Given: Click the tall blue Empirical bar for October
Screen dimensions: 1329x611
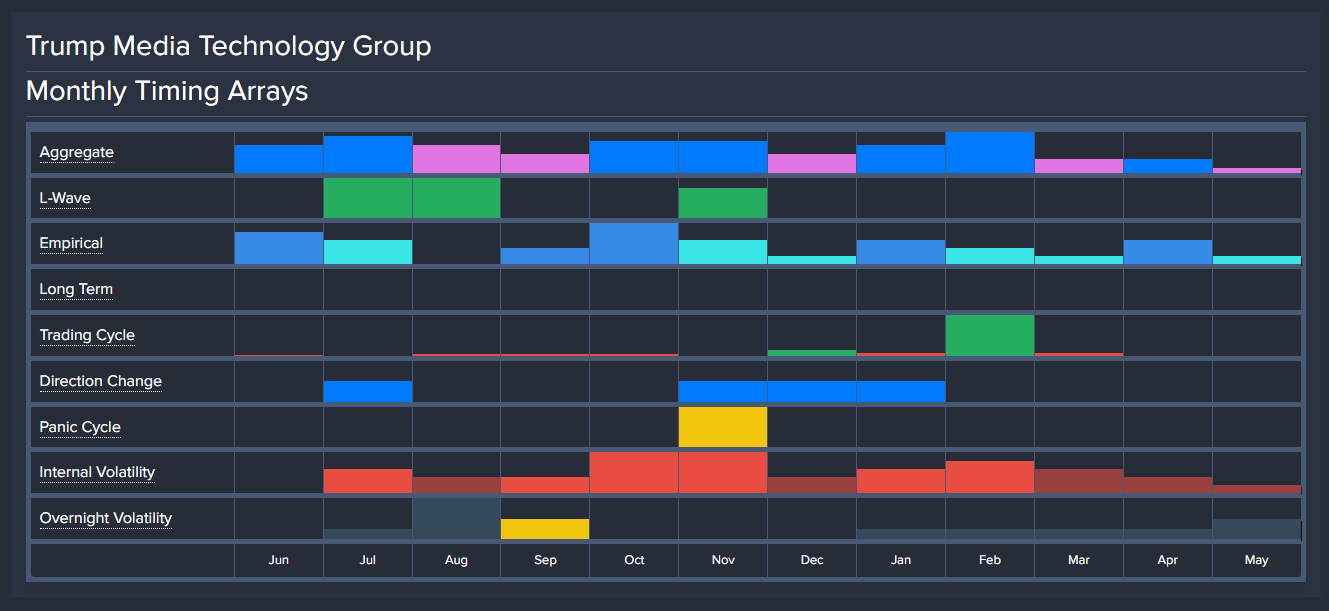Looking at the screenshot, I should coord(634,244).
